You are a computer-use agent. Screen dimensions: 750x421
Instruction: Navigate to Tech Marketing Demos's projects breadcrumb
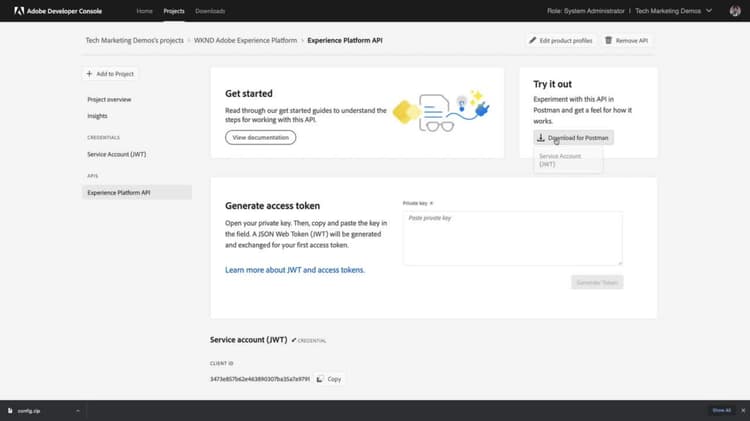134,40
